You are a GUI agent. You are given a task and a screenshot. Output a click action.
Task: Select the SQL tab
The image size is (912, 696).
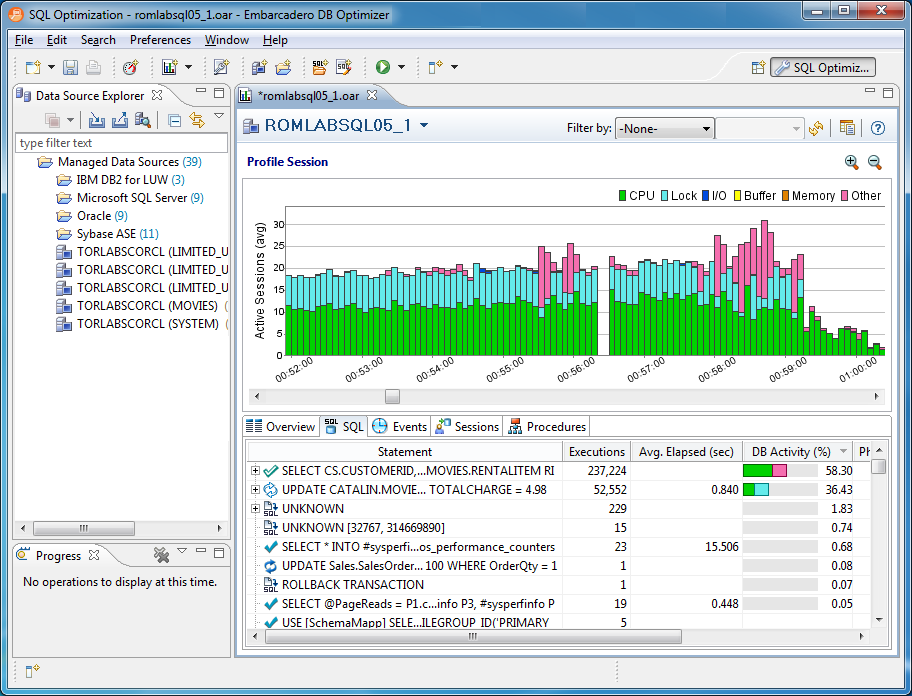pos(344,427)
